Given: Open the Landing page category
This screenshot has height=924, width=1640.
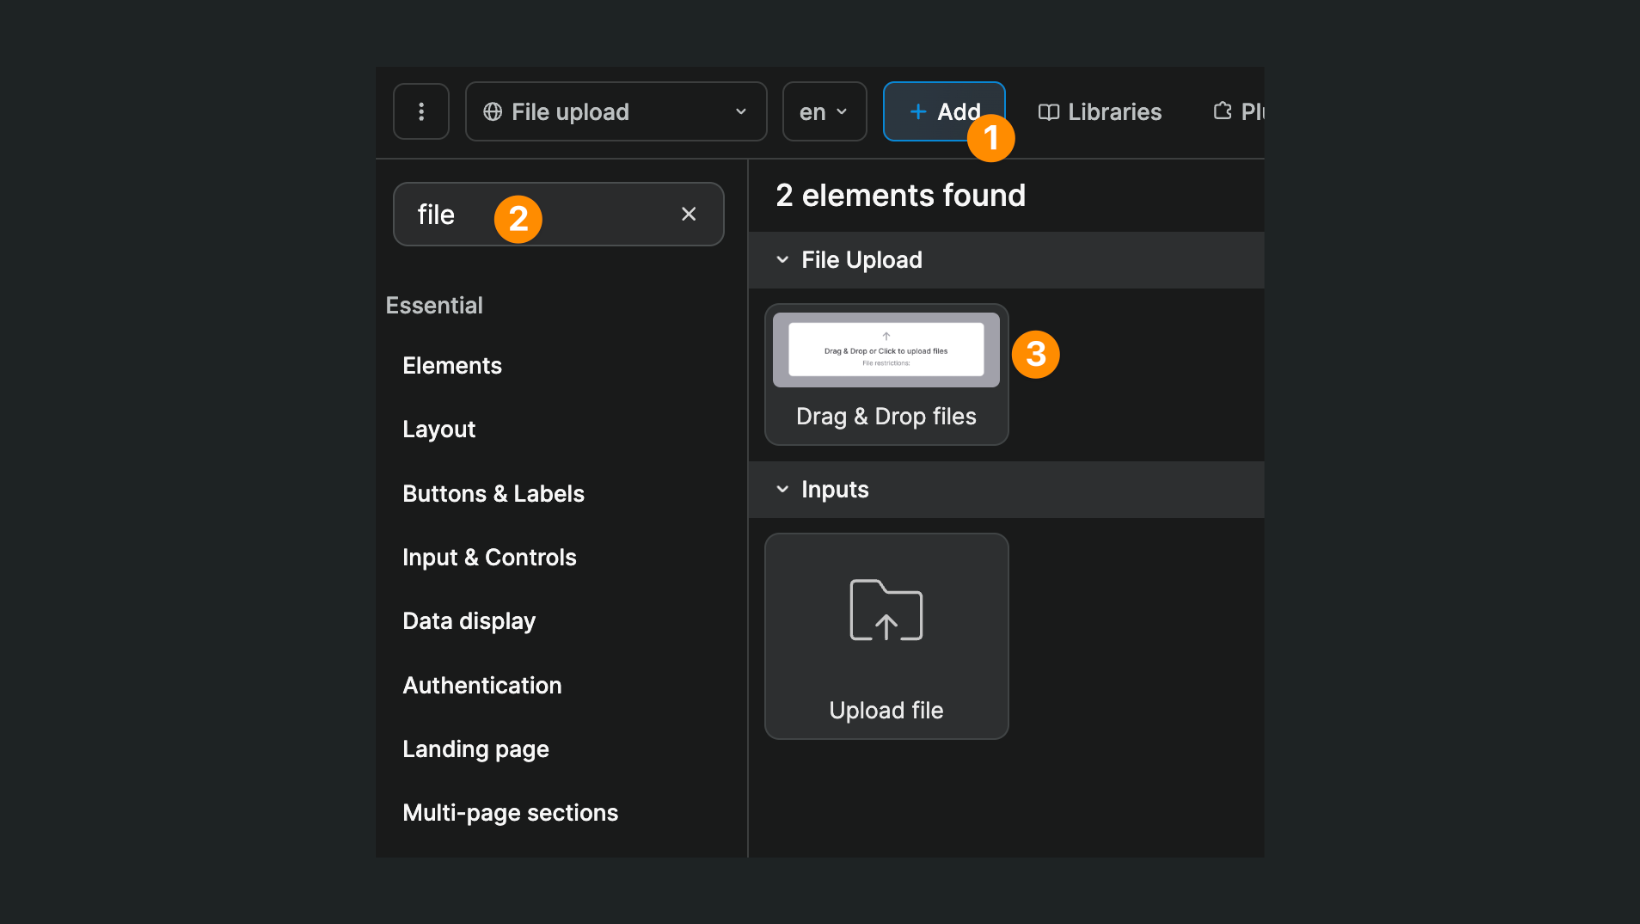Looking at the screenshot, I should point(476,748).
